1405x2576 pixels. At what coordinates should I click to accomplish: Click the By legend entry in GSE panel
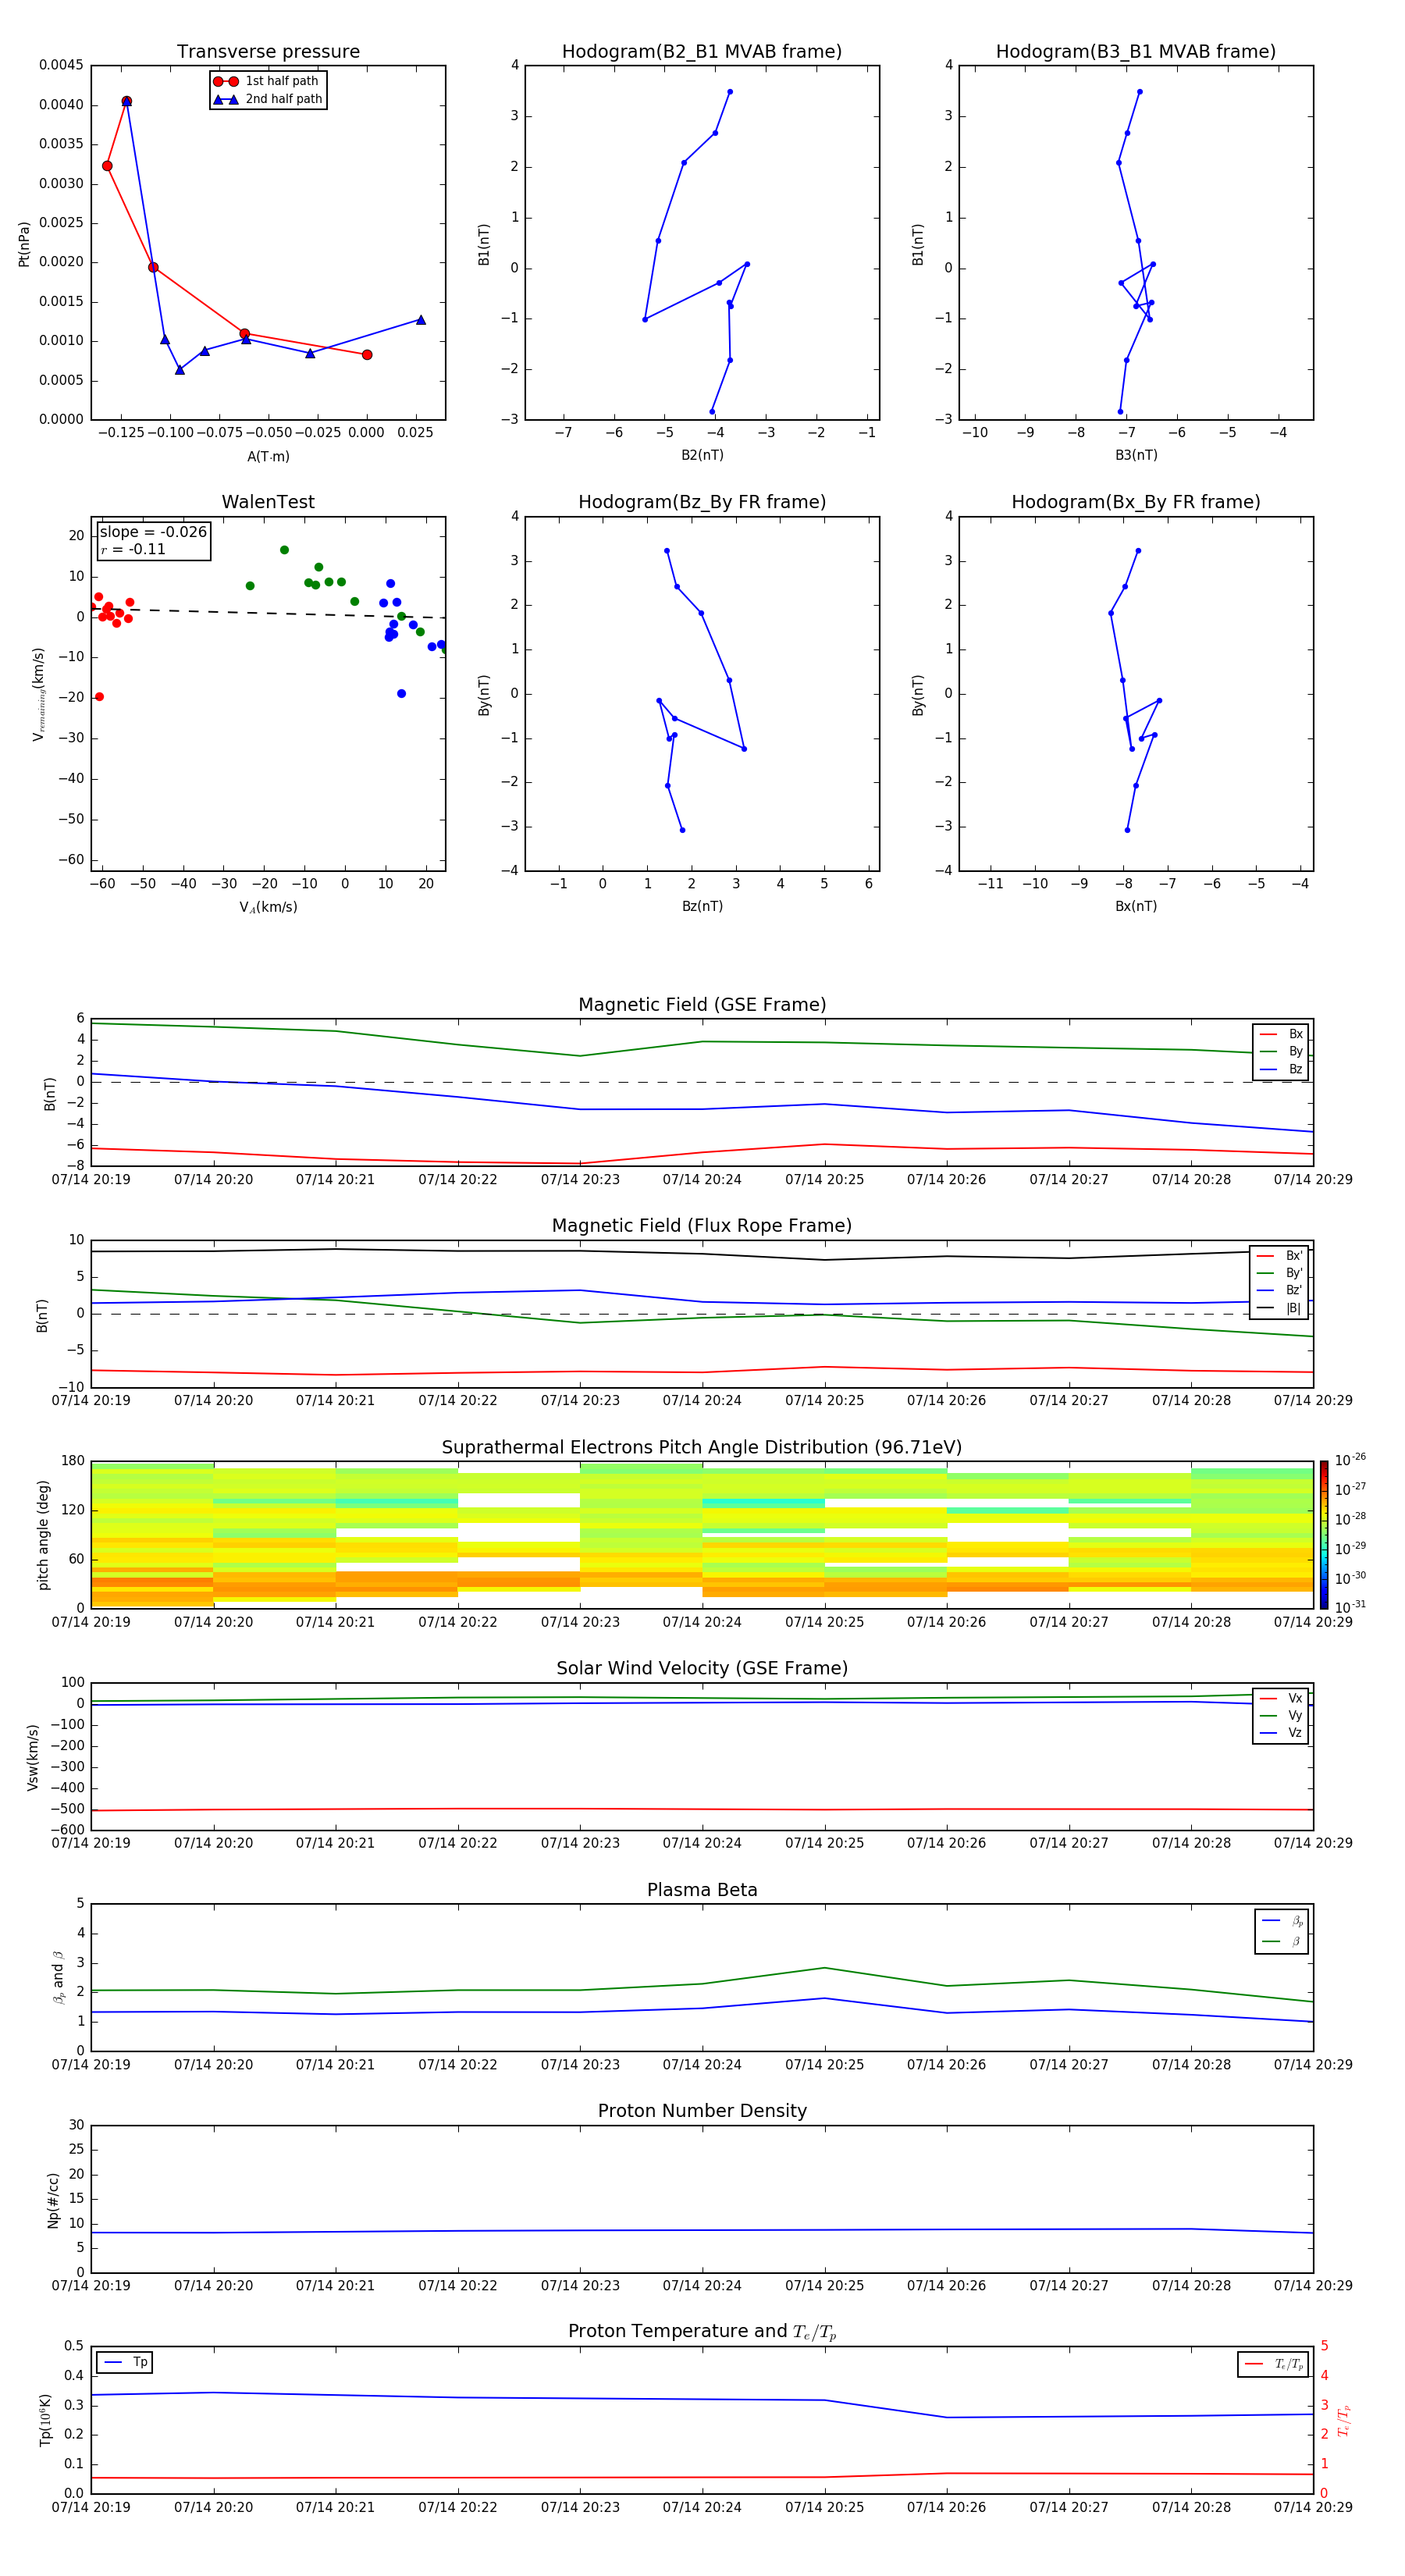click(x=1281, y=1051)
